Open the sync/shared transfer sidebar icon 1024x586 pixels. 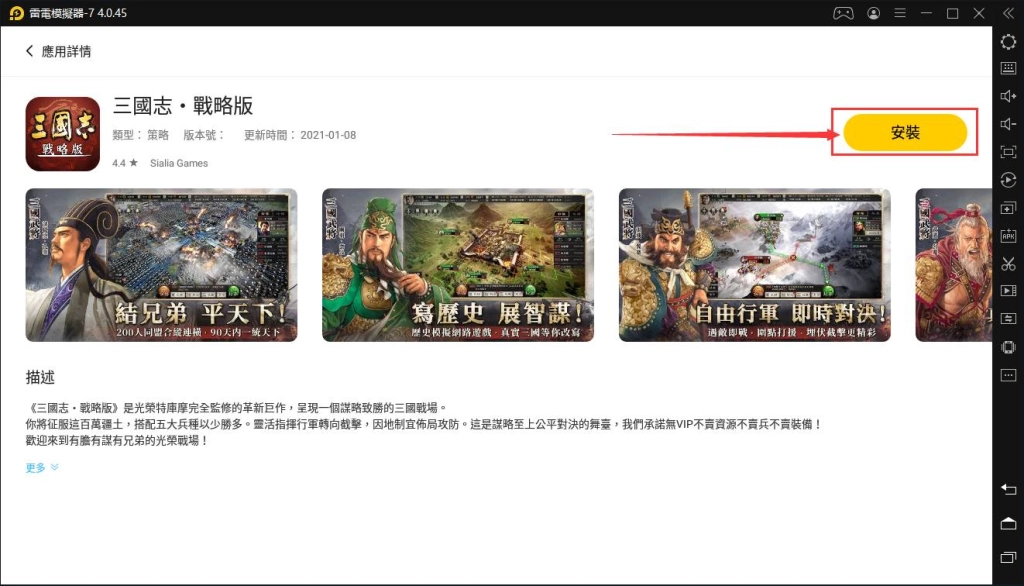[1008, 319]
